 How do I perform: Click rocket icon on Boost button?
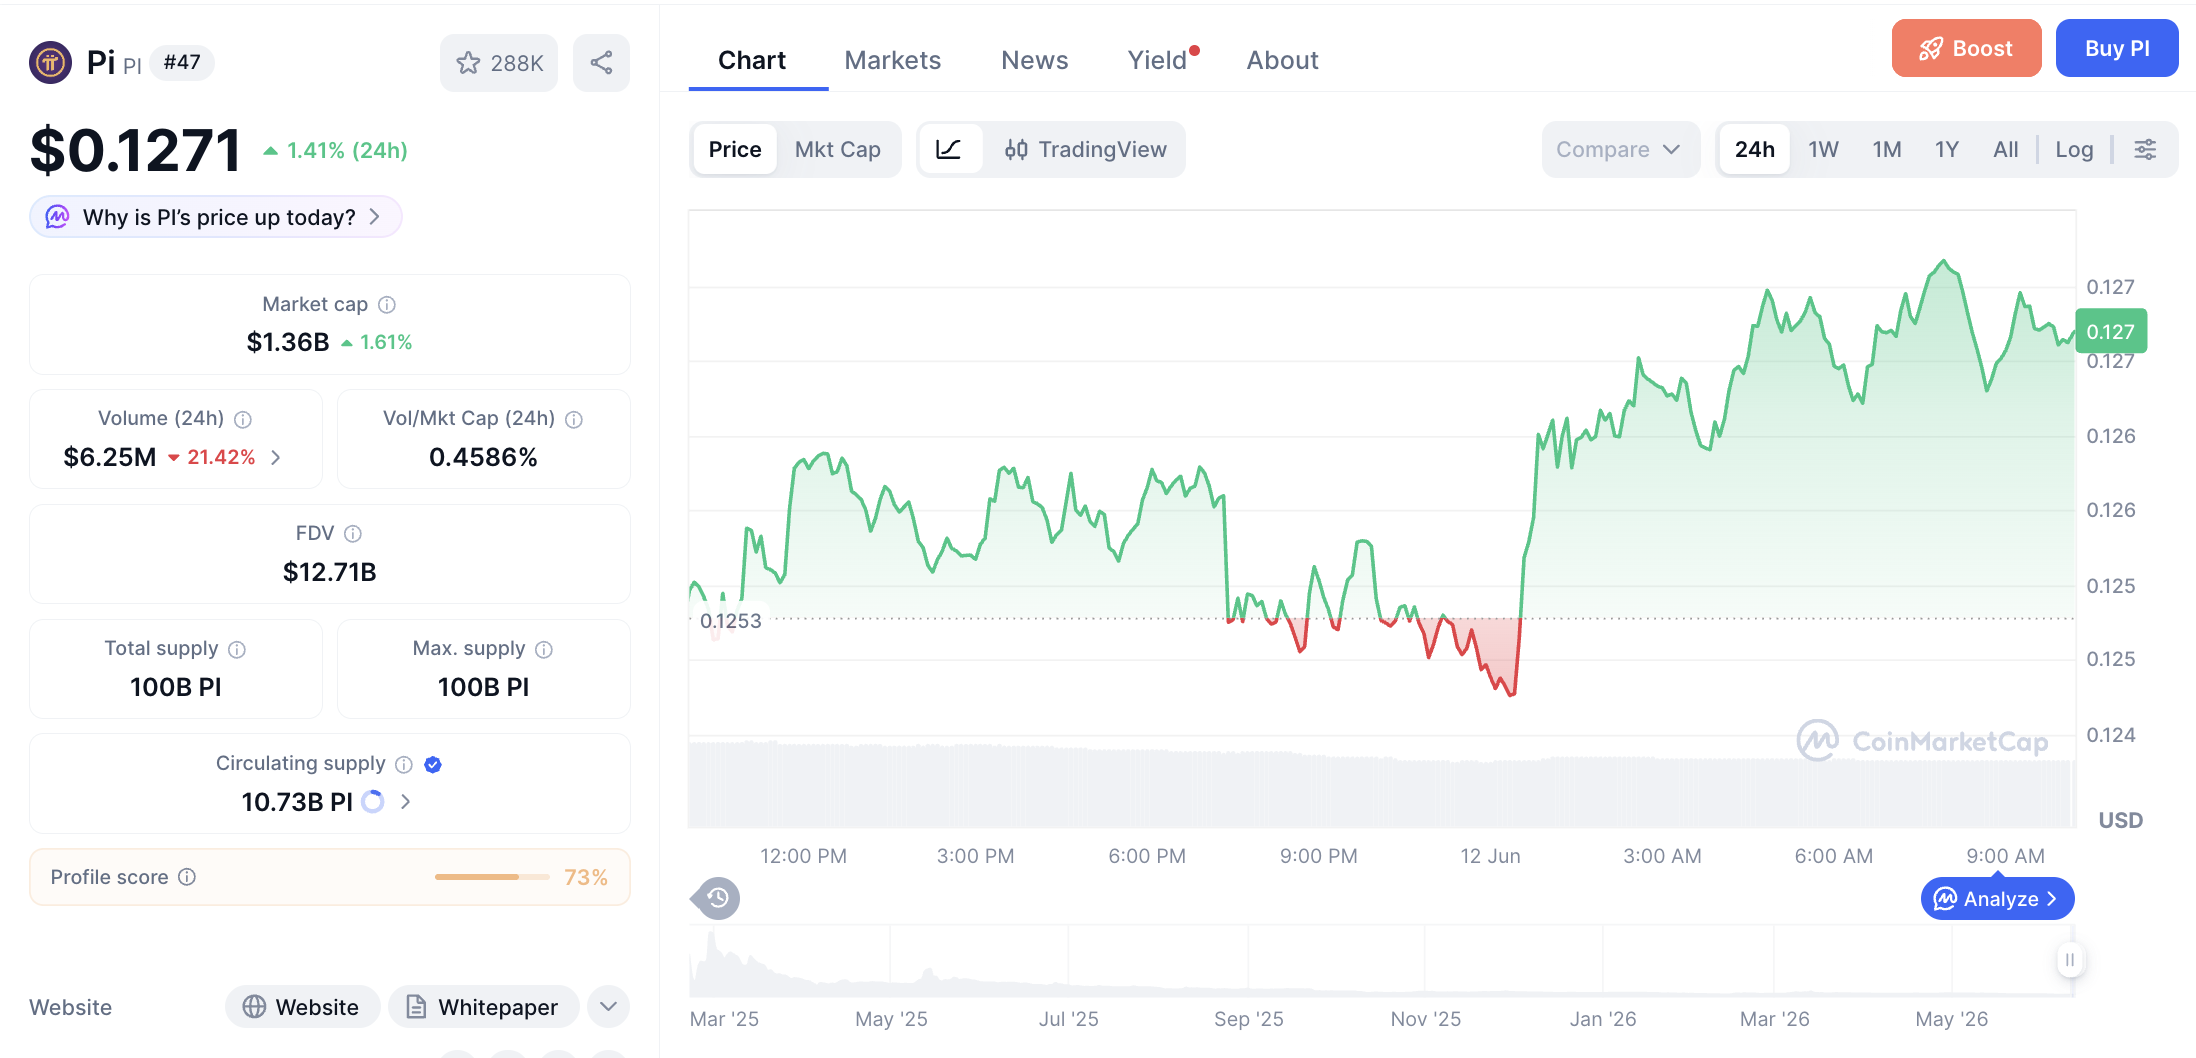[x=1931, y=48]
